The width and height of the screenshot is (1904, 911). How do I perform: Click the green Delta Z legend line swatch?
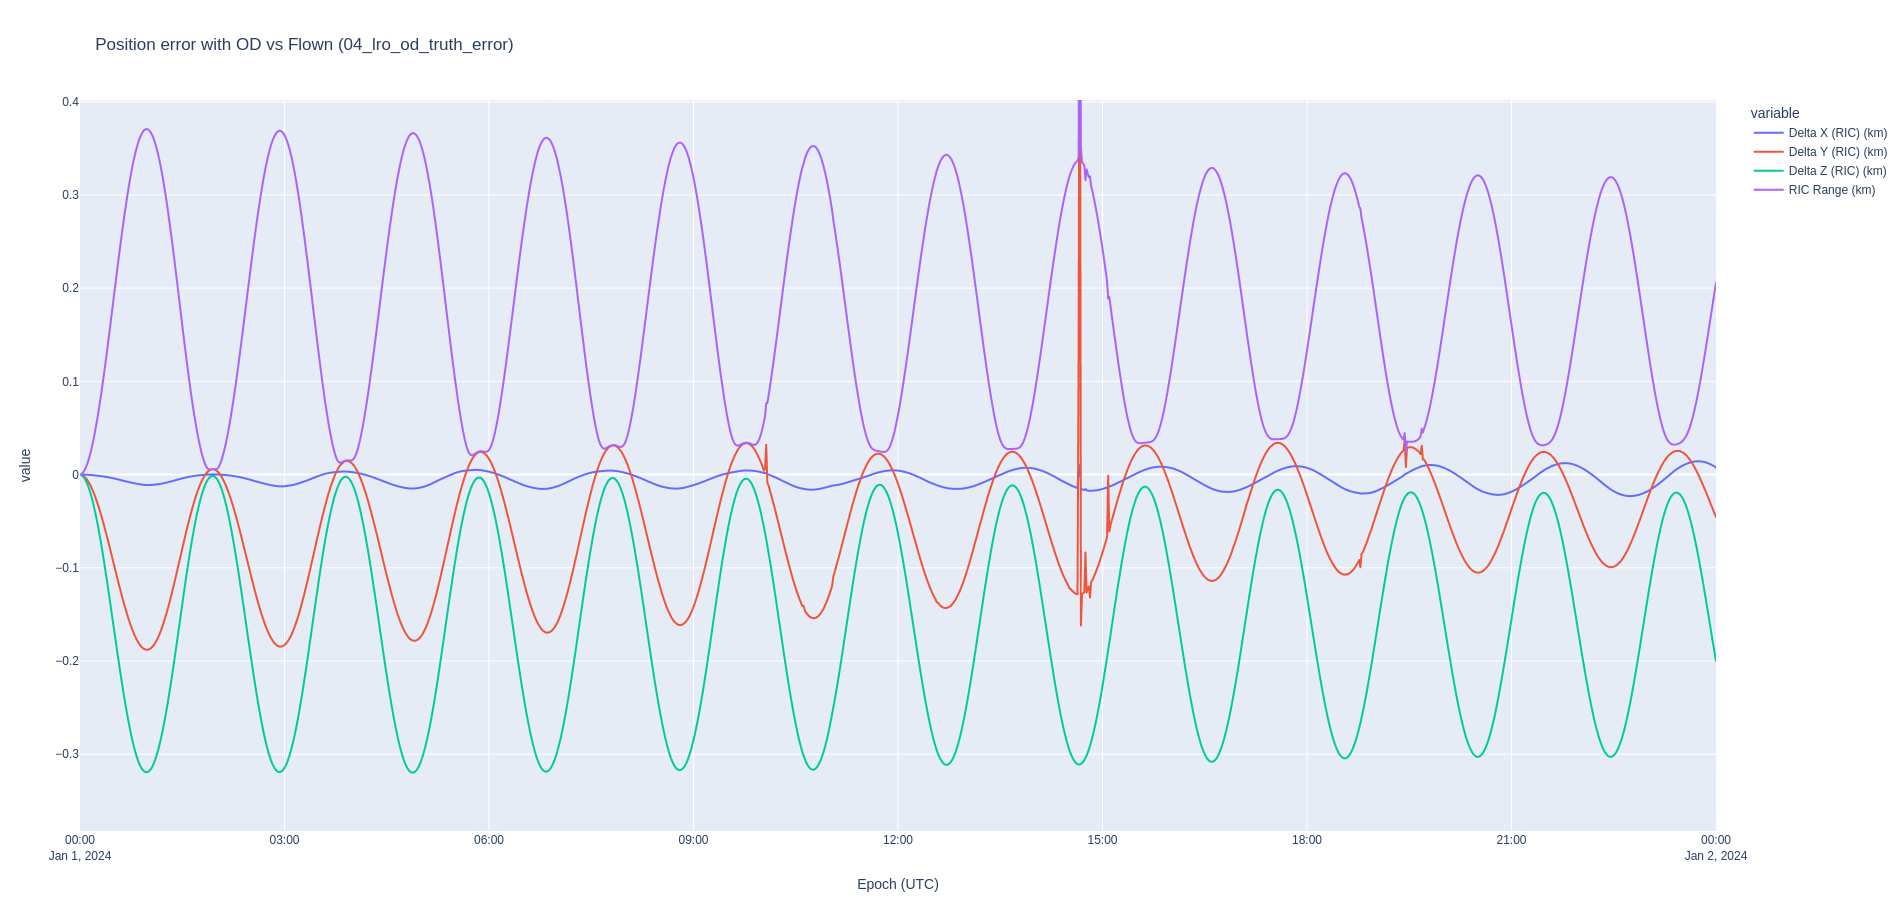tap(1769, 171)
